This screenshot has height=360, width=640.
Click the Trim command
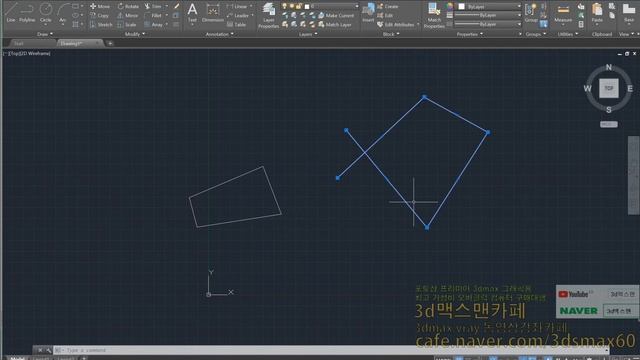pos(153,6)
